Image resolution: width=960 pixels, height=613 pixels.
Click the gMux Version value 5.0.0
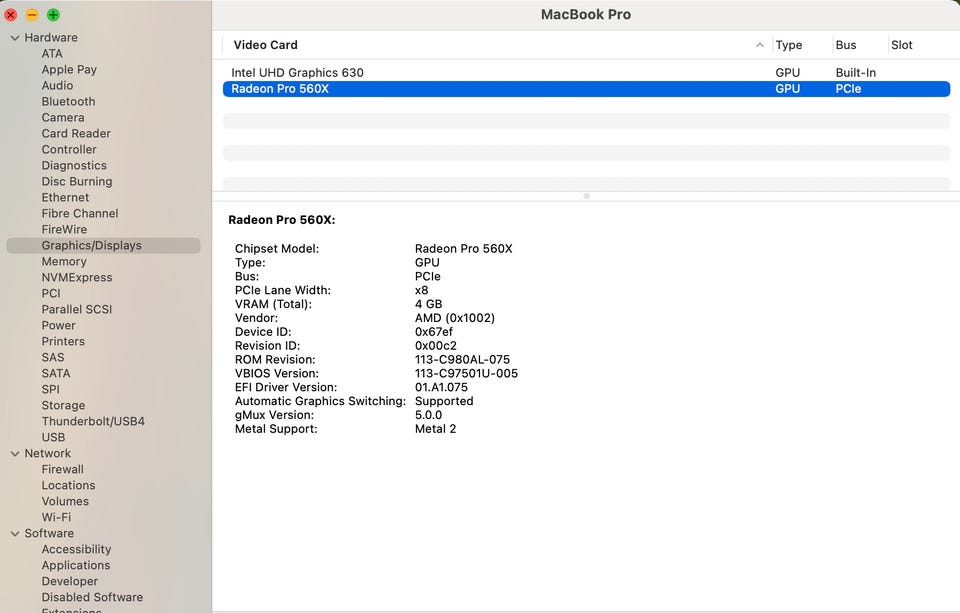tap(429, 415)
